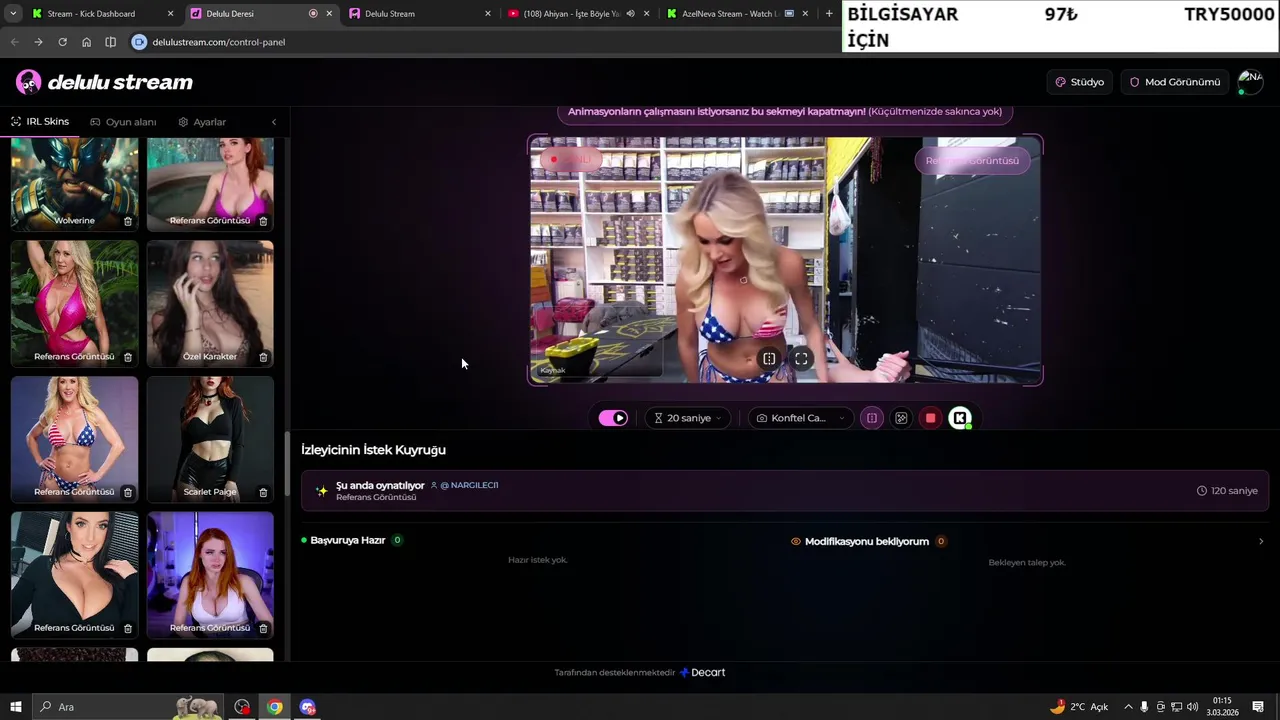Click the Başvuruya Hazır section header

pyautogui.click(x=347, y=540)
